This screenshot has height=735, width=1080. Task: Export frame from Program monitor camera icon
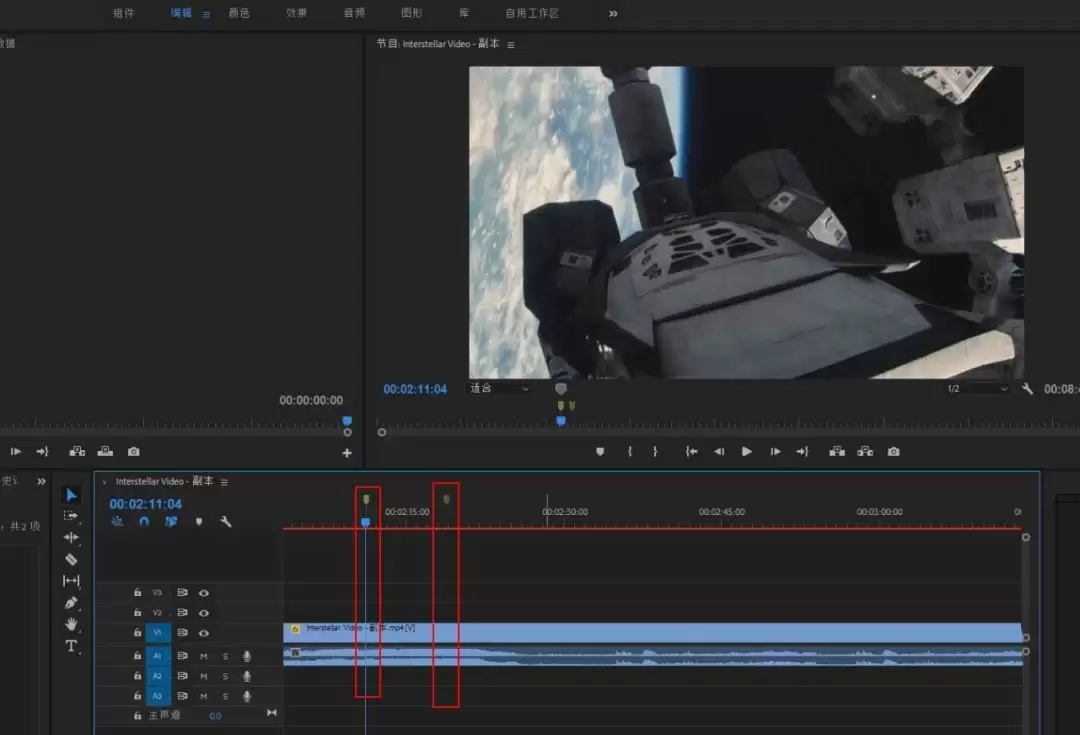(x=893, y=451)
